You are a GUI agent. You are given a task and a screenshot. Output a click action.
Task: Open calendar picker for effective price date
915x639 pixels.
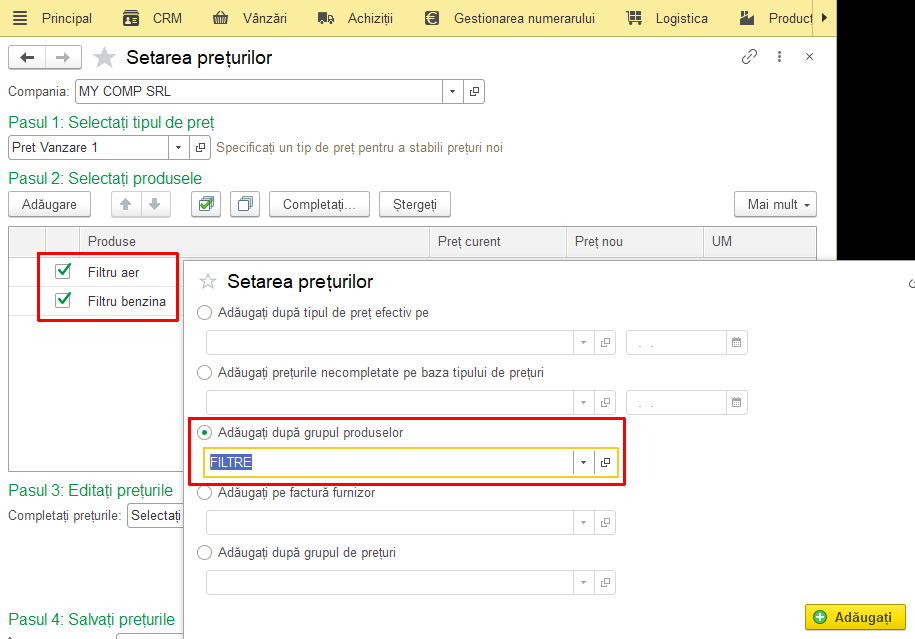[x=736, y=343]
